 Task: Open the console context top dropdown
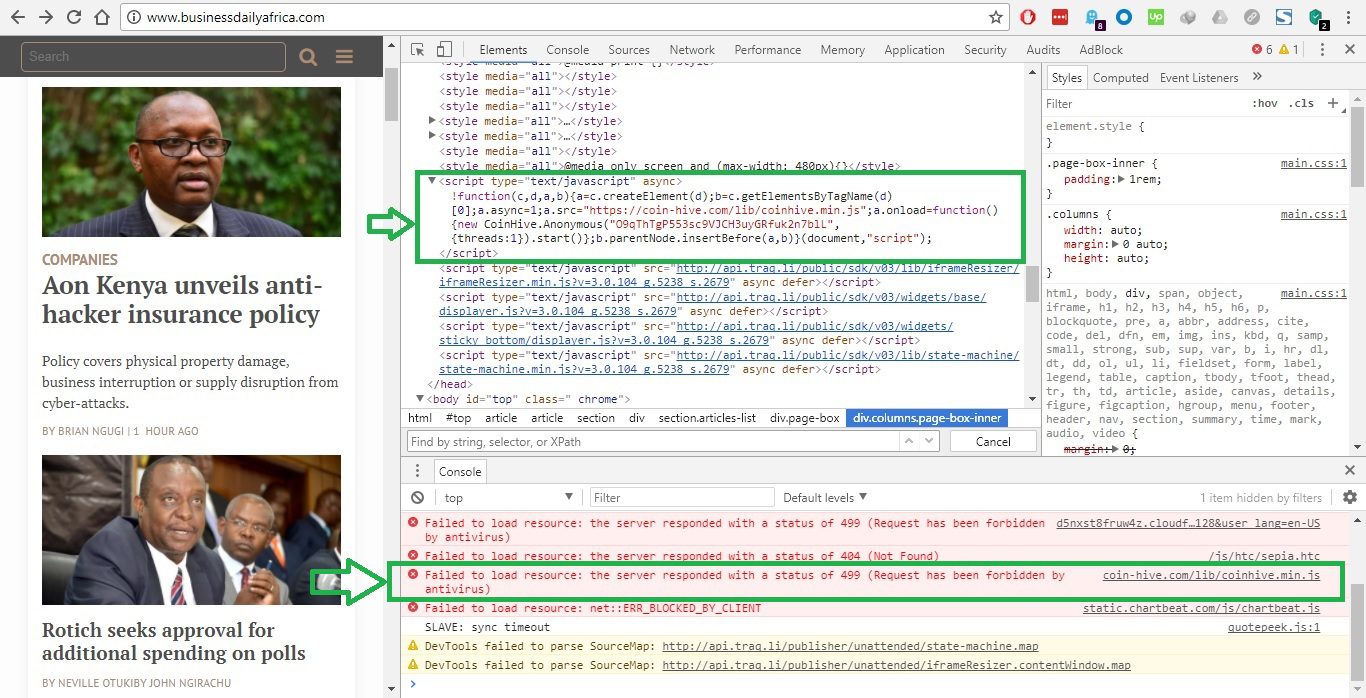508,497
